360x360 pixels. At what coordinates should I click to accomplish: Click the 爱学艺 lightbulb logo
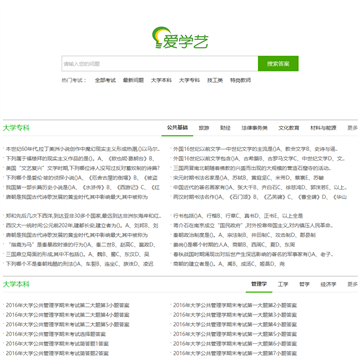pos(180,38)
